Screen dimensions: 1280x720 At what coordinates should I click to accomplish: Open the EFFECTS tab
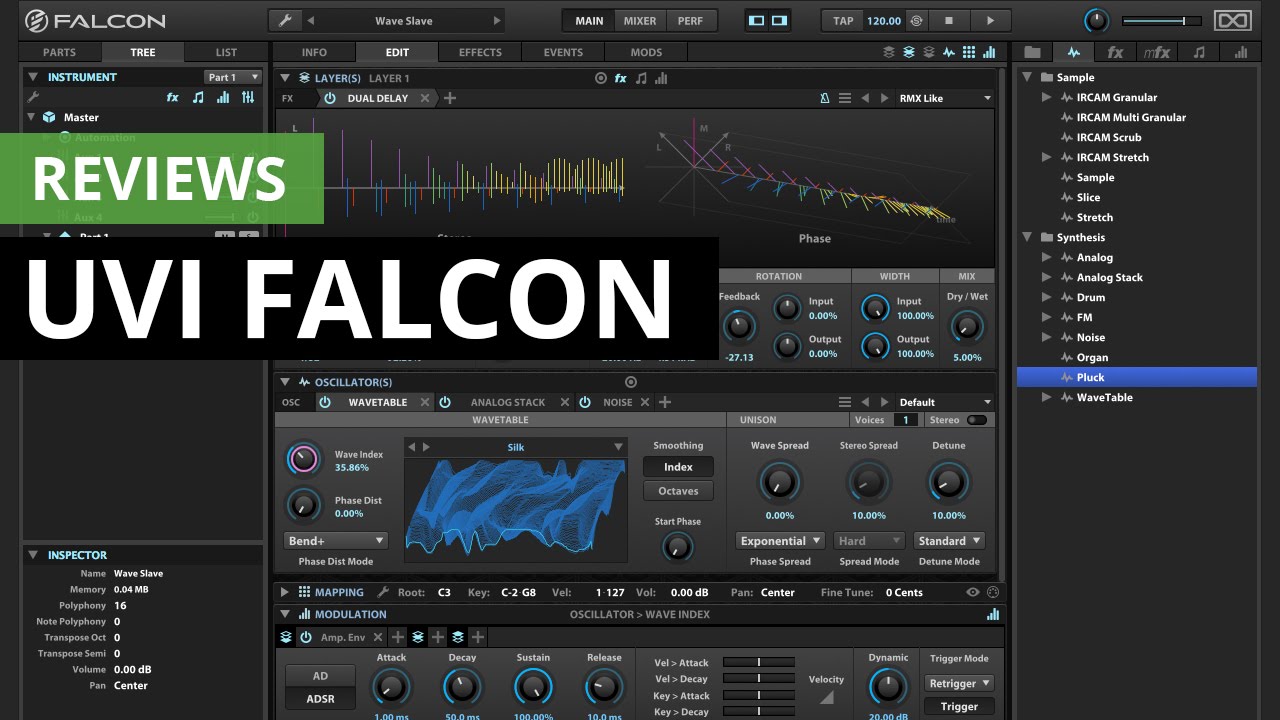coord(480,52)
